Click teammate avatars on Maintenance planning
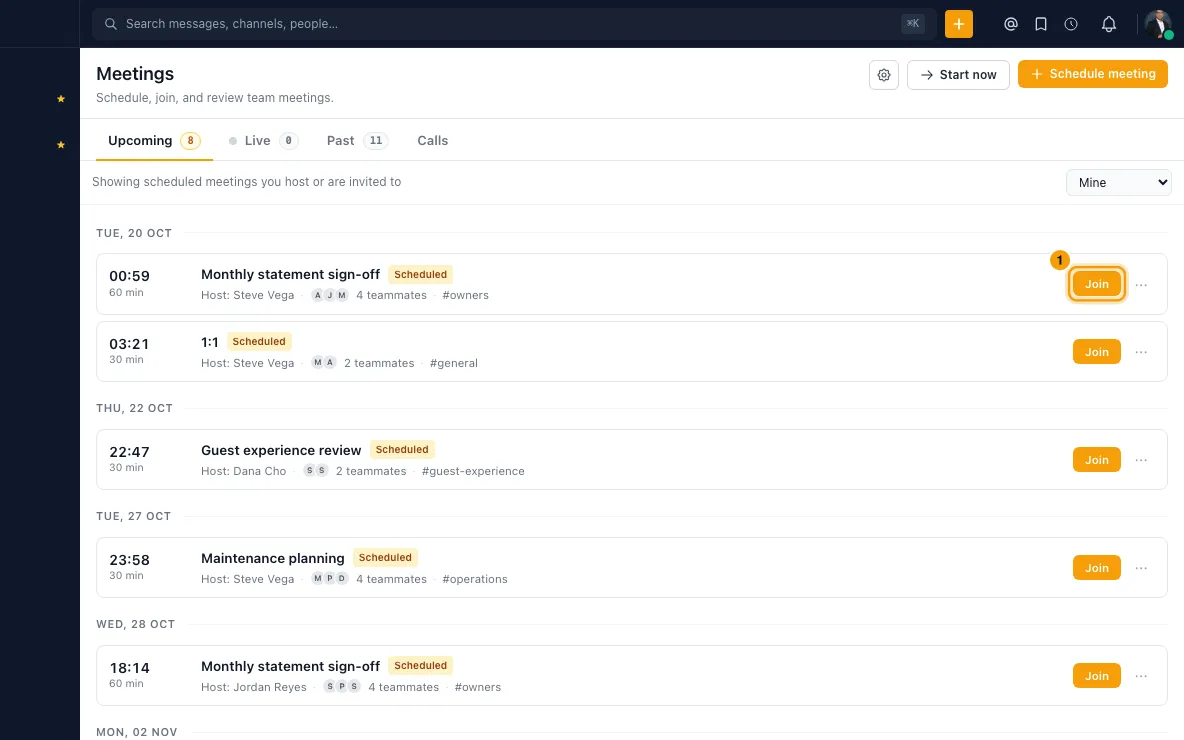This screenshot has width=1184, height=740. point(330,578)
